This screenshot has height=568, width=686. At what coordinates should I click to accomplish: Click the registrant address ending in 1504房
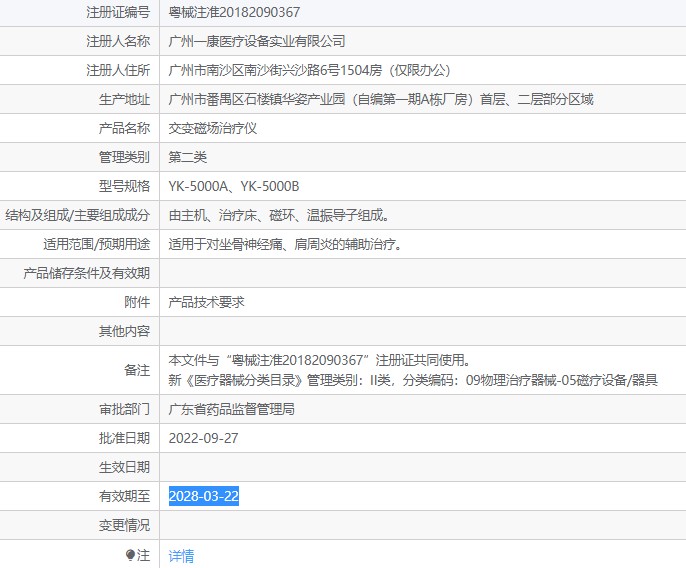pyautogui.click(x=310, y=70)
